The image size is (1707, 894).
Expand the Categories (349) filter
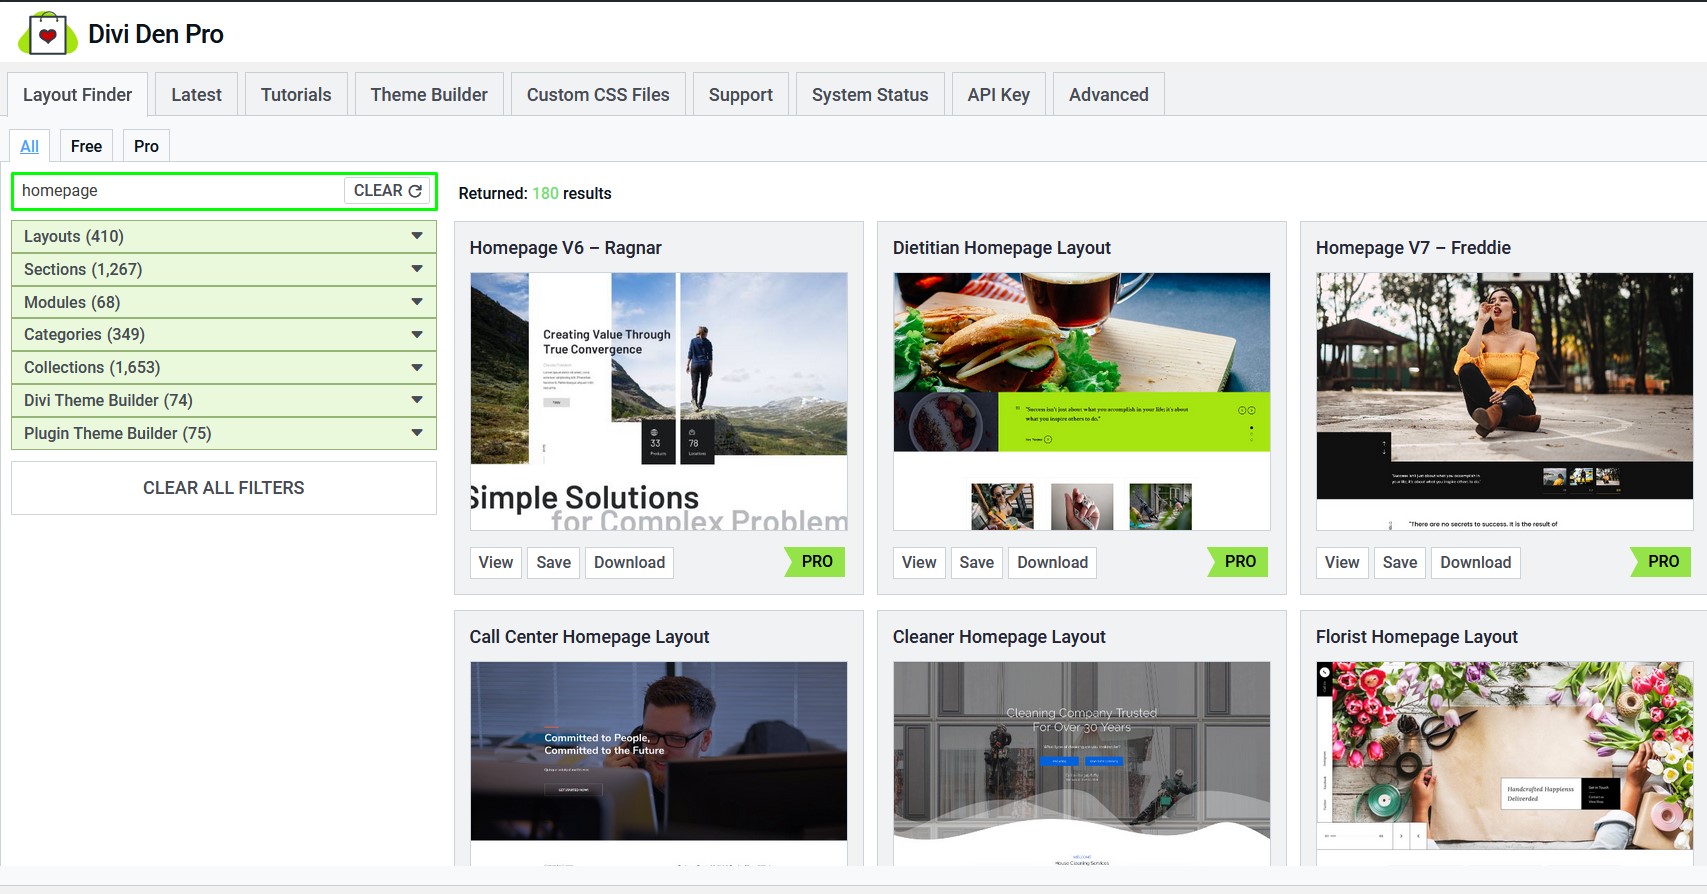click(224, 335)
